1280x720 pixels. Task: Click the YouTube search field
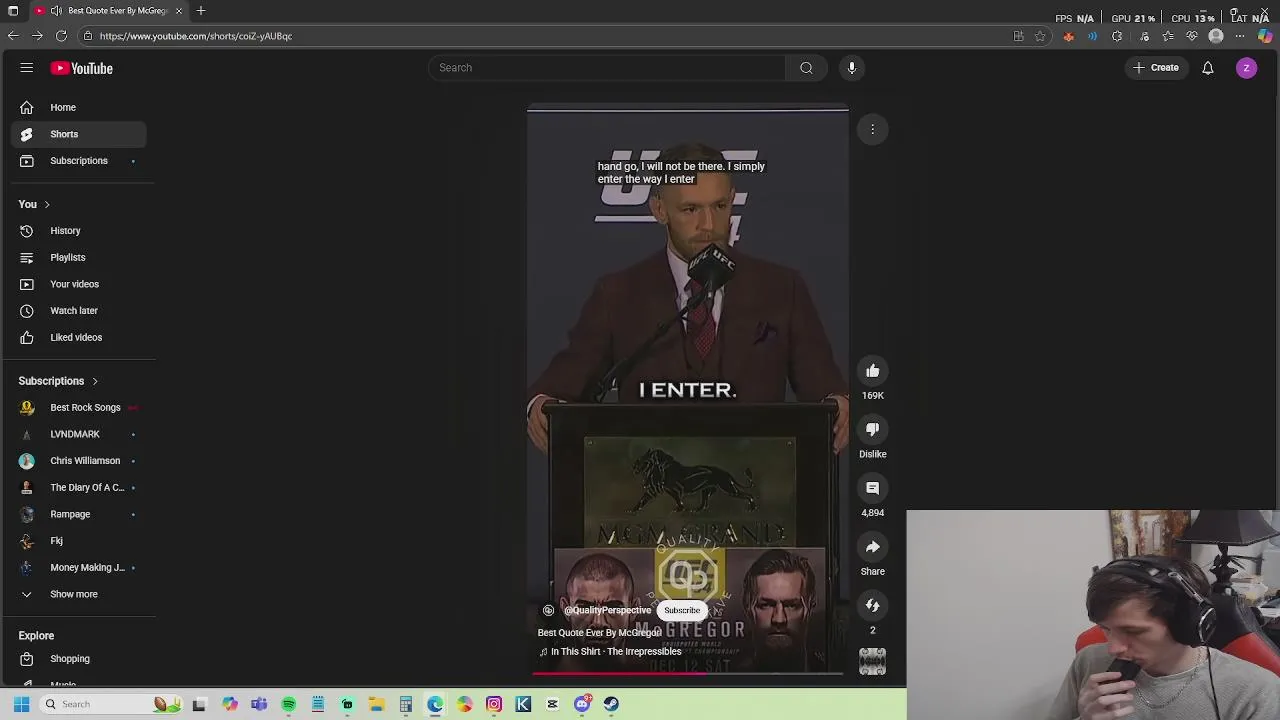pos(608,68)
